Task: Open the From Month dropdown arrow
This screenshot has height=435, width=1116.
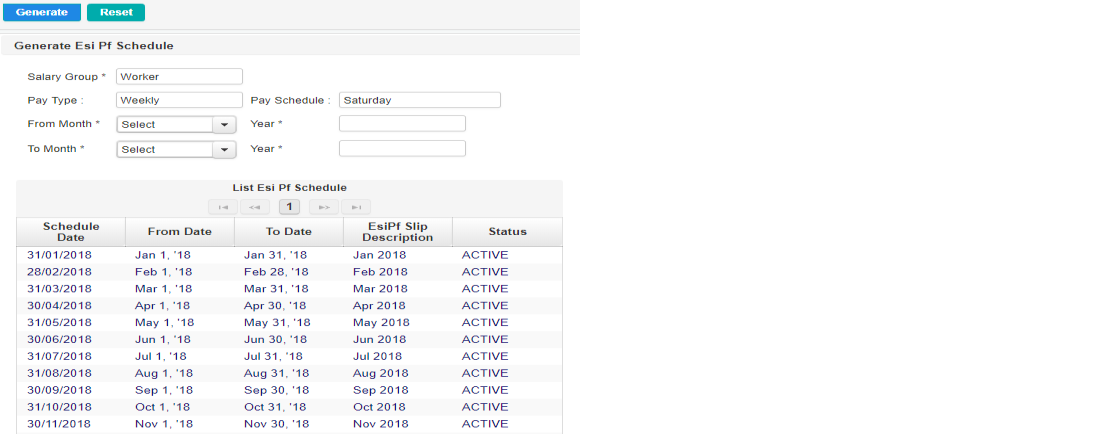Action: point(224,125)
